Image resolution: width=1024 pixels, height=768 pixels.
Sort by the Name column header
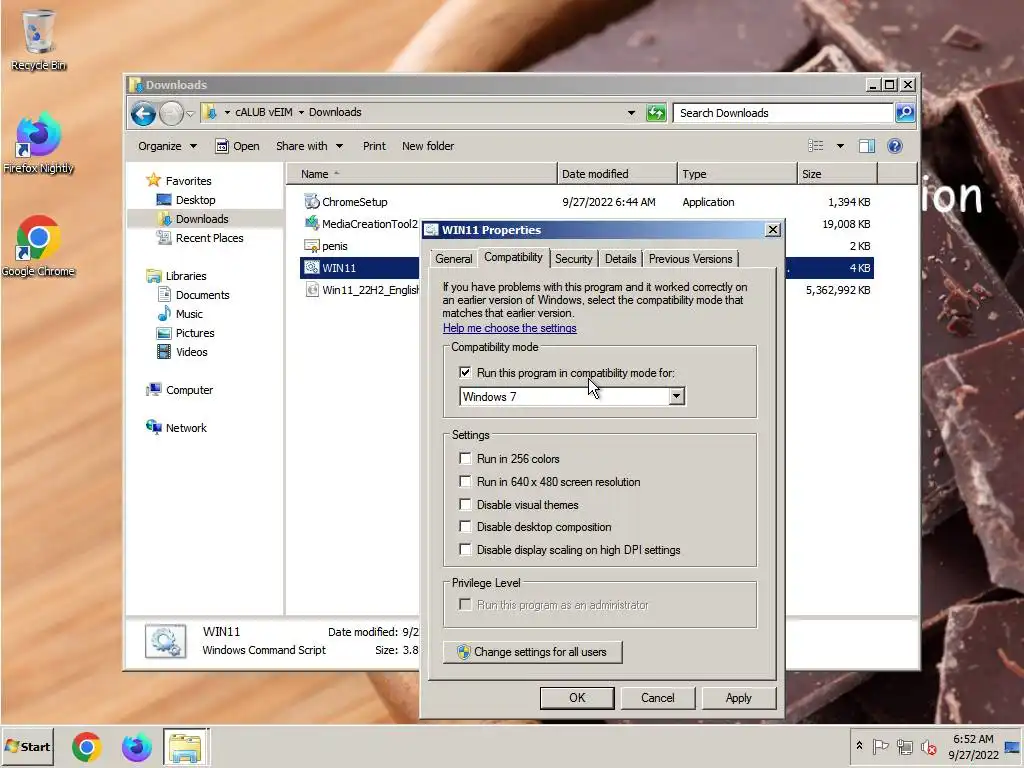point(421,174)
